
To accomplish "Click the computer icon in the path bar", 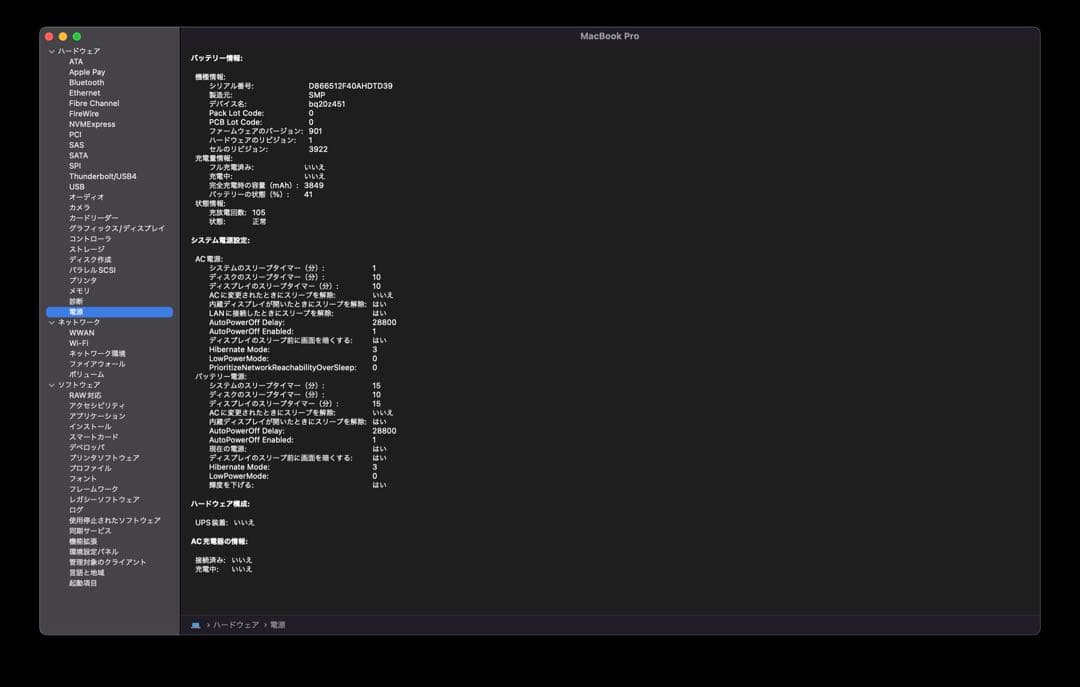I will click(196, 625).
